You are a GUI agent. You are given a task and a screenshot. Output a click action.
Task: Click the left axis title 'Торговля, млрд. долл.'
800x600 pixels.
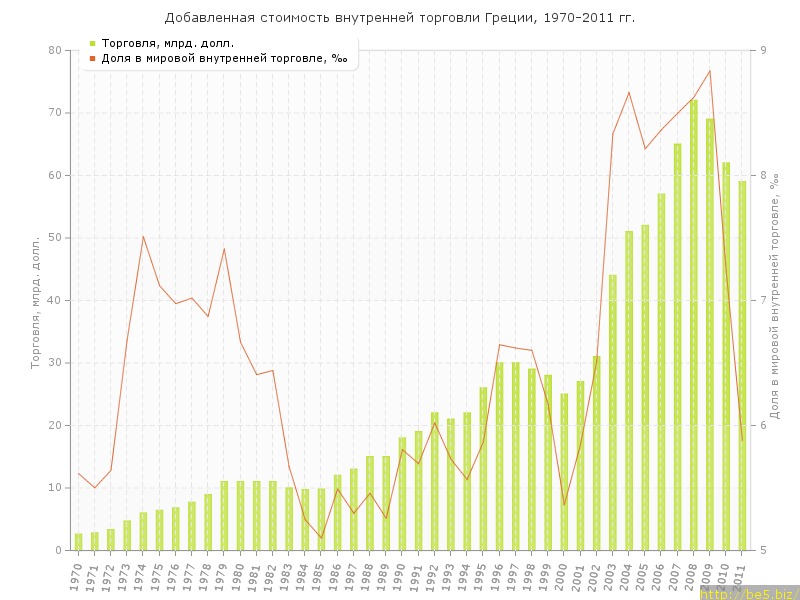(35, 302)
